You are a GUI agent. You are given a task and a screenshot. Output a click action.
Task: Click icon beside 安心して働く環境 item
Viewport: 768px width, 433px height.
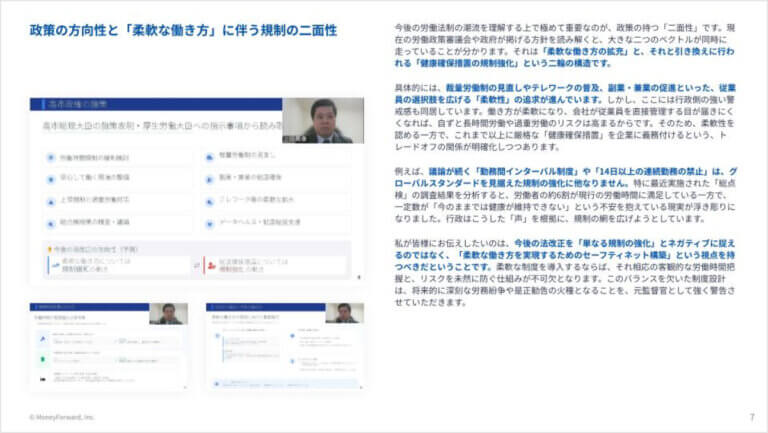(50, 179)
